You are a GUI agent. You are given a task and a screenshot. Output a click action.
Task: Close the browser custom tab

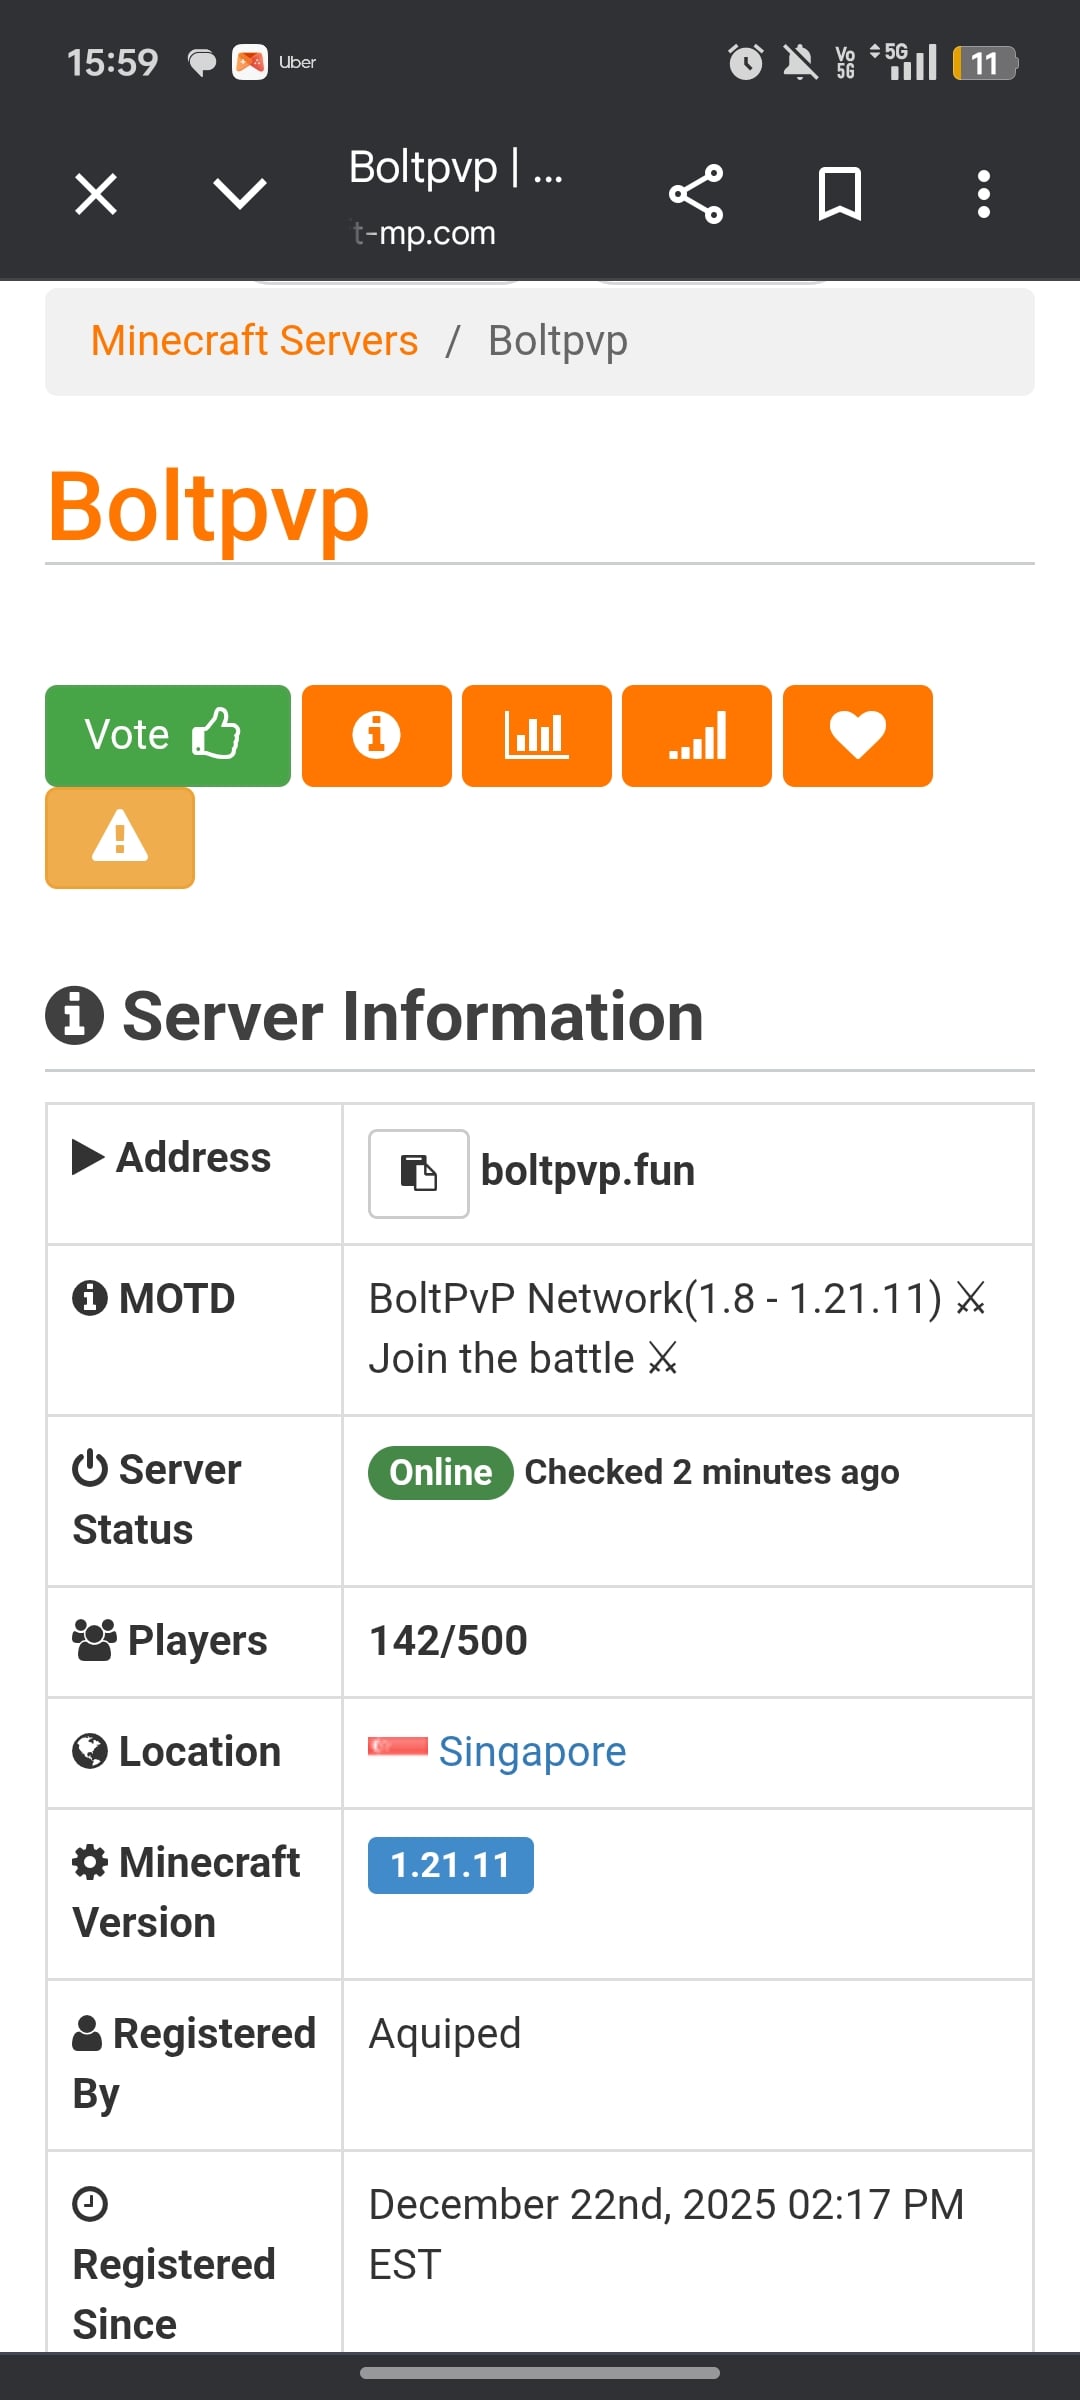coord(96,193)
